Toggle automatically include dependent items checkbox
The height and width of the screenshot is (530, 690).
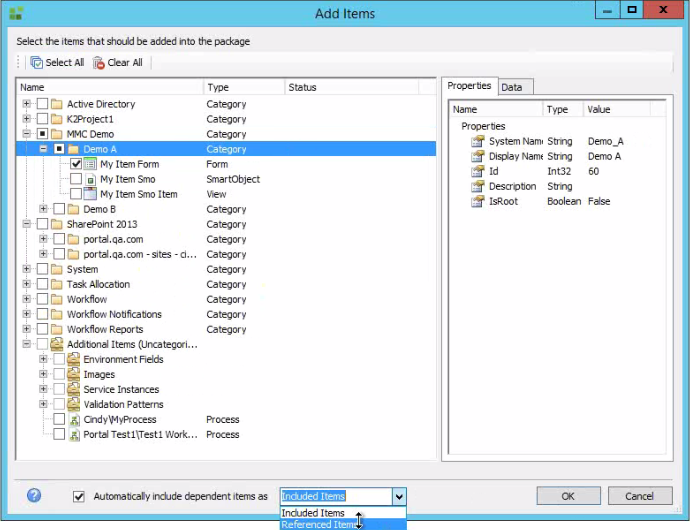79,496
